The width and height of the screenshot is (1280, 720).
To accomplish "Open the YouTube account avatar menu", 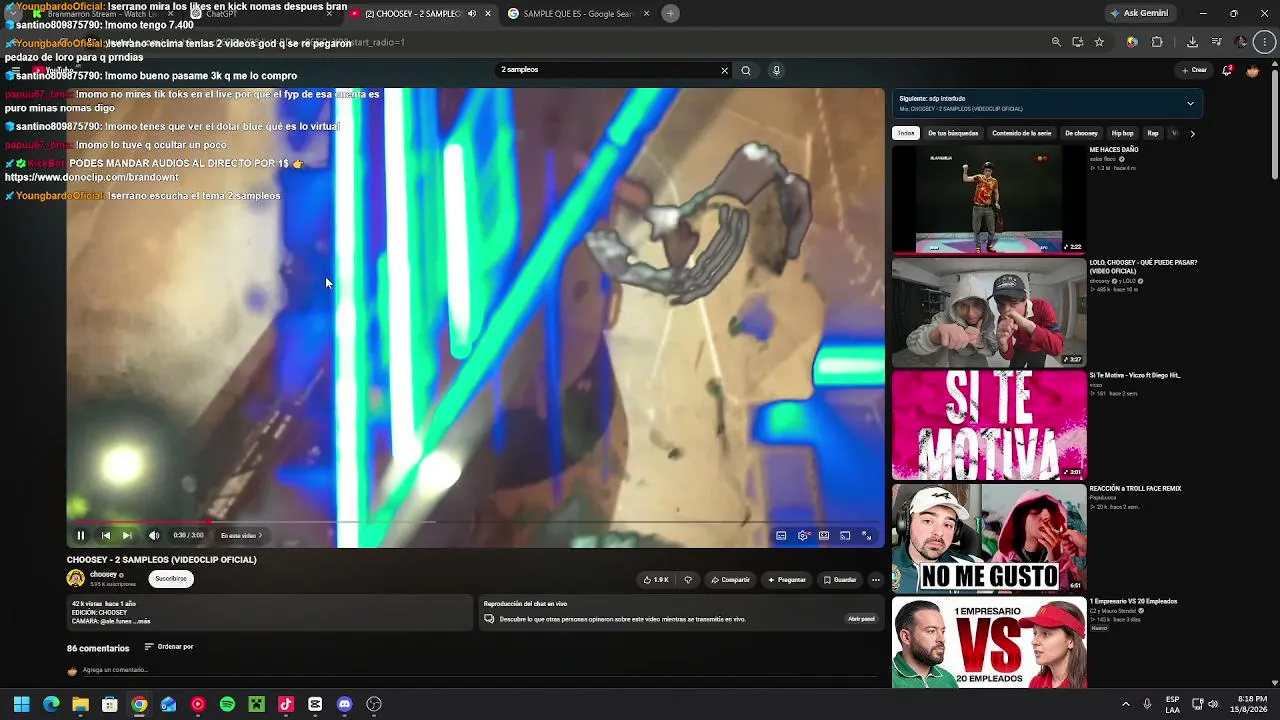I will pyautogui.click(x=1253, y=70).
